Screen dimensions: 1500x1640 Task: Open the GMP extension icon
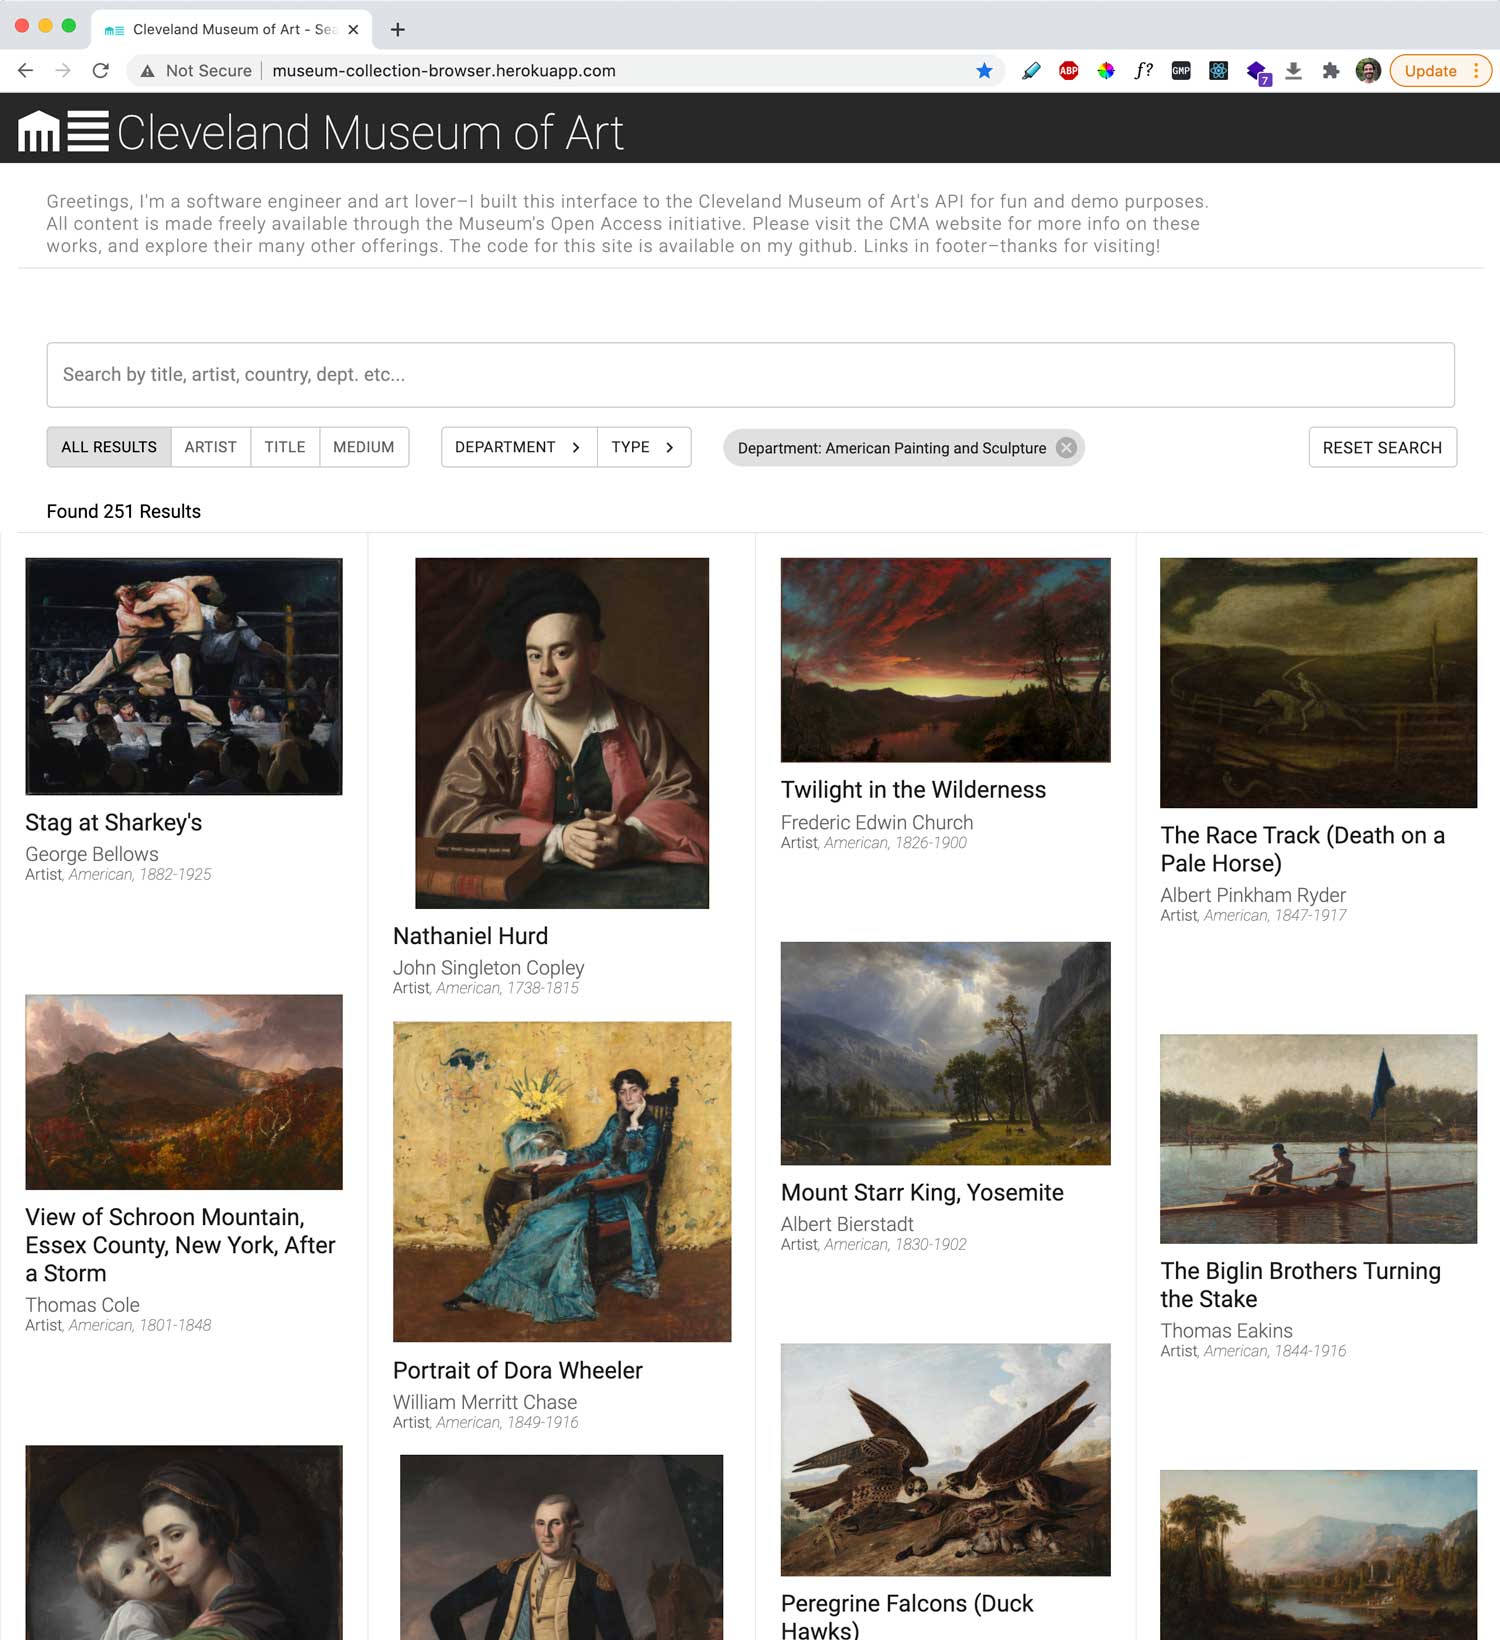click(x=1181, y=70)
